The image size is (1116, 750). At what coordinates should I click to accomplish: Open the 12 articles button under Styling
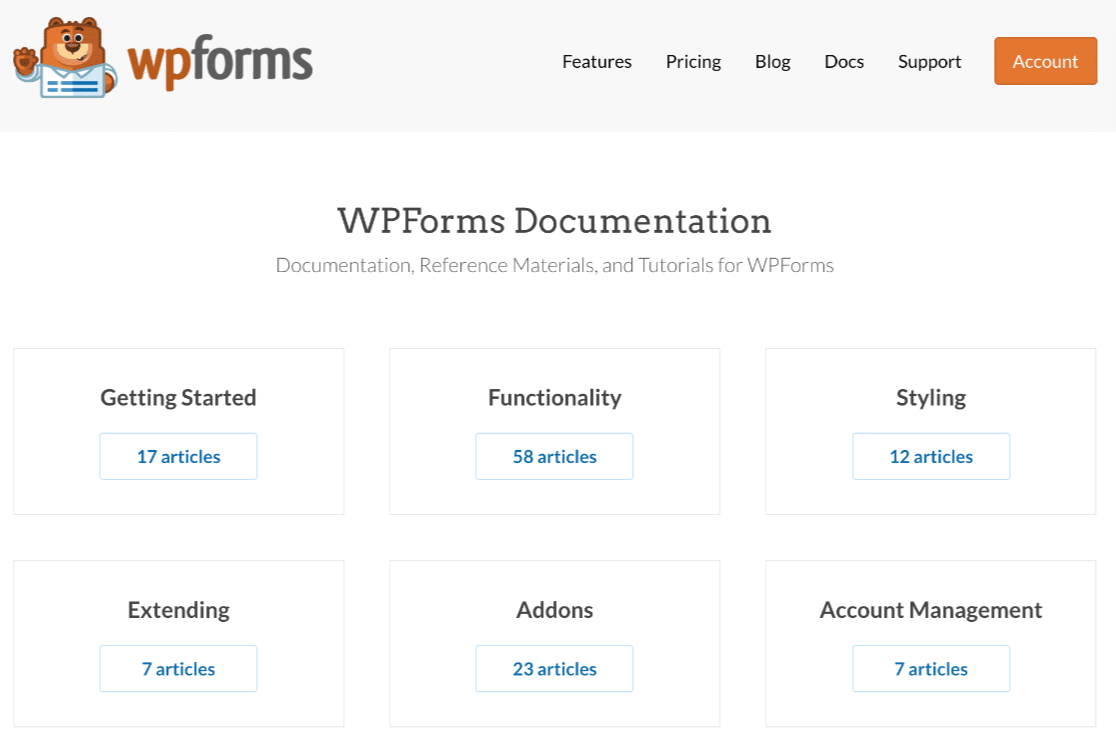[930, 456]
